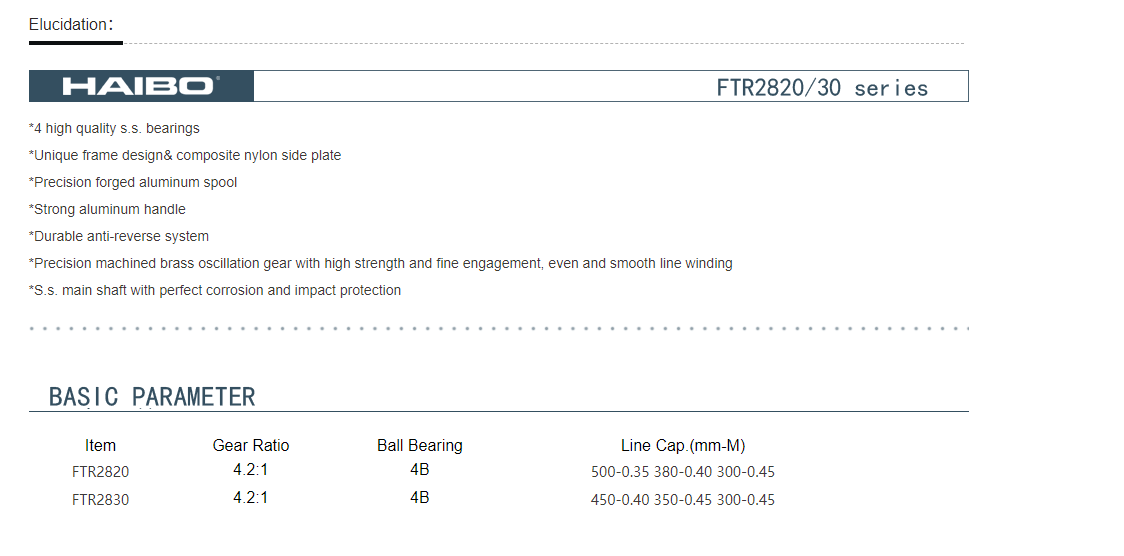Screen dimensions: 1124x556
Task: Select the Ball Bearing column header
Action: pos(420,446)
